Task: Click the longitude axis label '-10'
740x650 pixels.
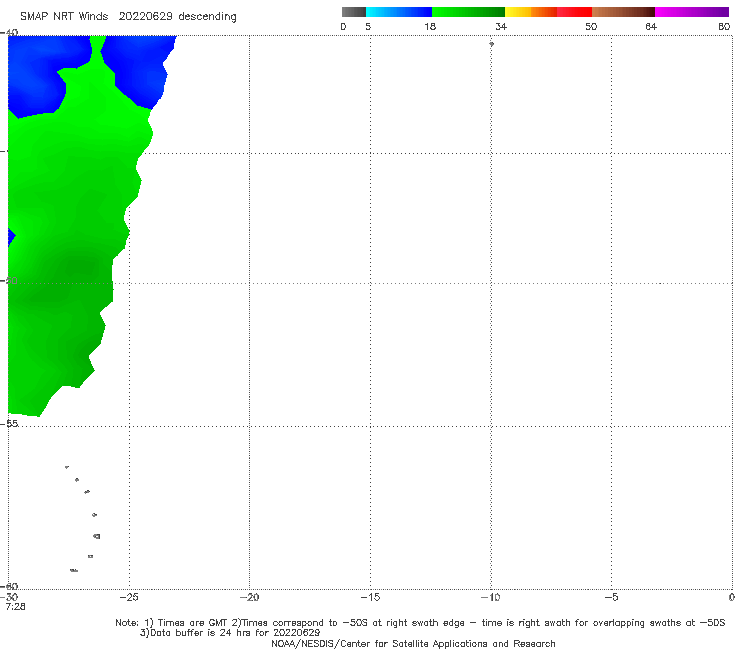Action: [490, 597]
